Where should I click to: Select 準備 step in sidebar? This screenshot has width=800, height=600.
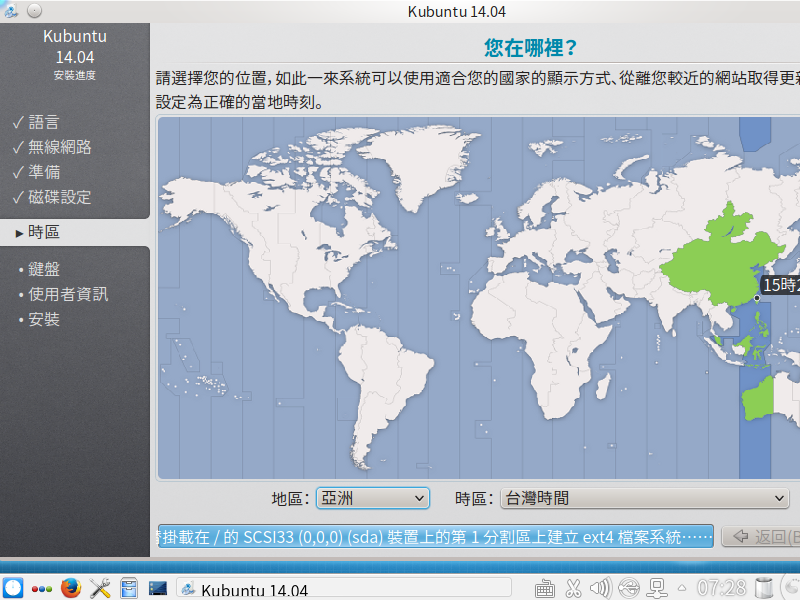pyautogui.click(x=44, y=172)
